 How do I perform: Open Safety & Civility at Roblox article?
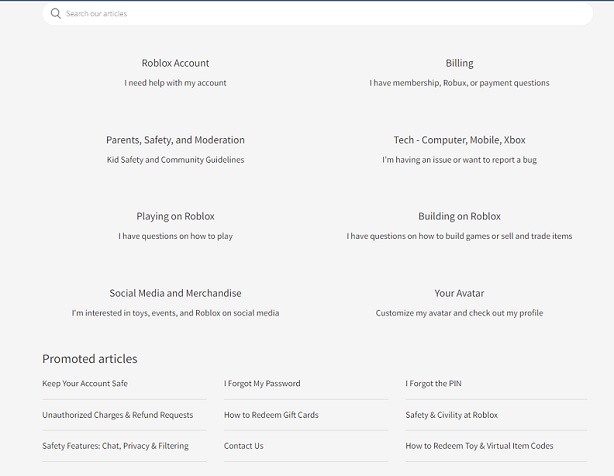[451, 415]
